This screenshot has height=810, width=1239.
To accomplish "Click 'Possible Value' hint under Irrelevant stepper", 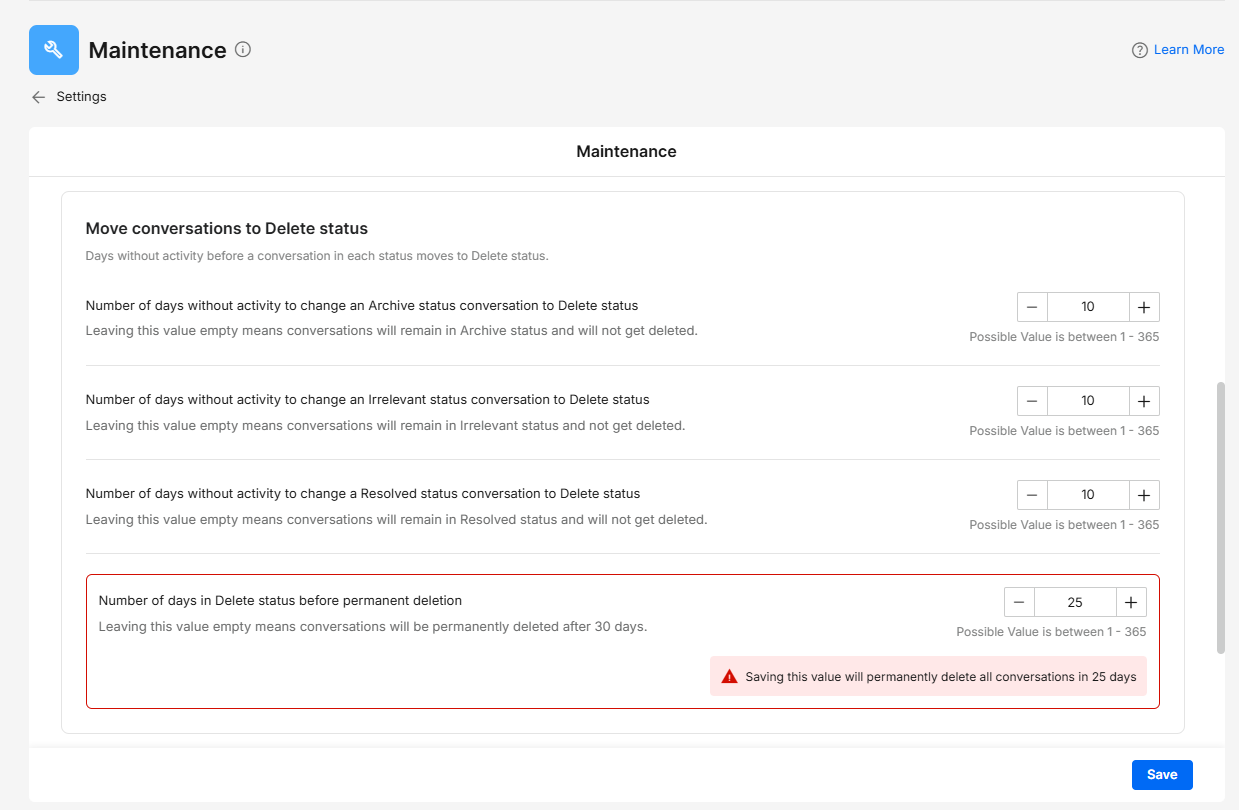I will pos(1064,431).
